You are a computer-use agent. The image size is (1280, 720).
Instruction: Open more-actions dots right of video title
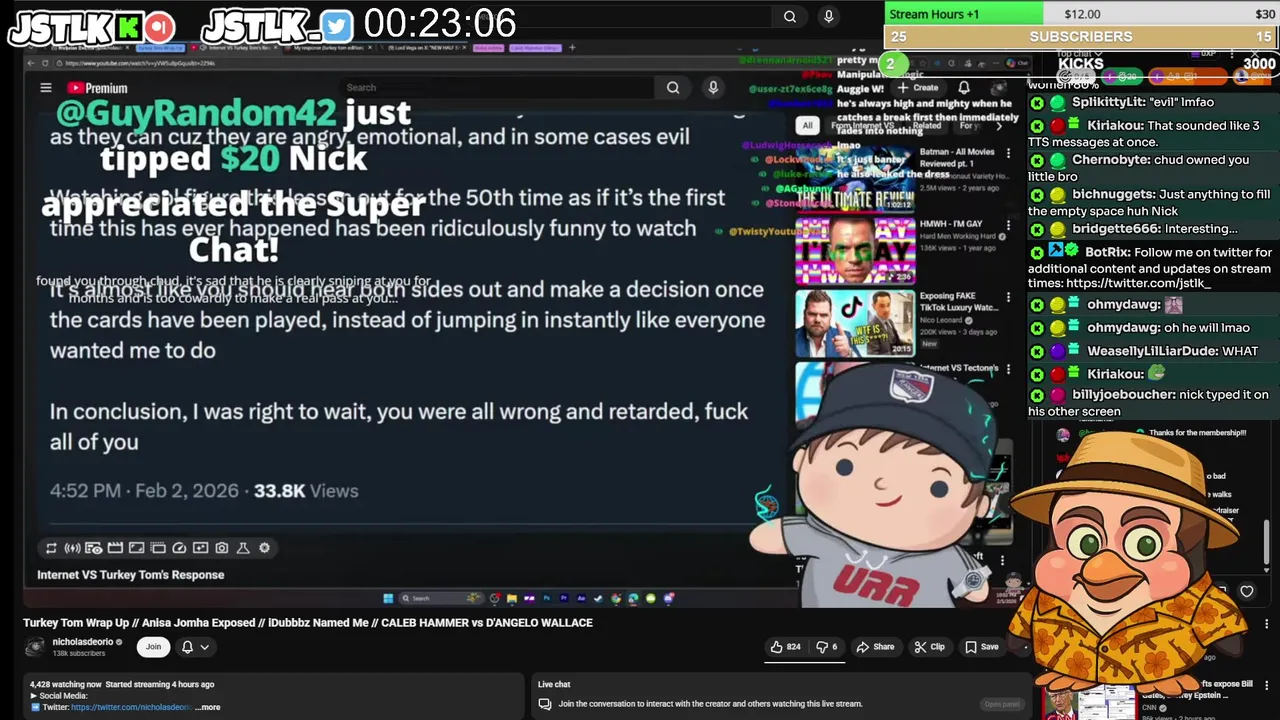[x=1267, y=623]
